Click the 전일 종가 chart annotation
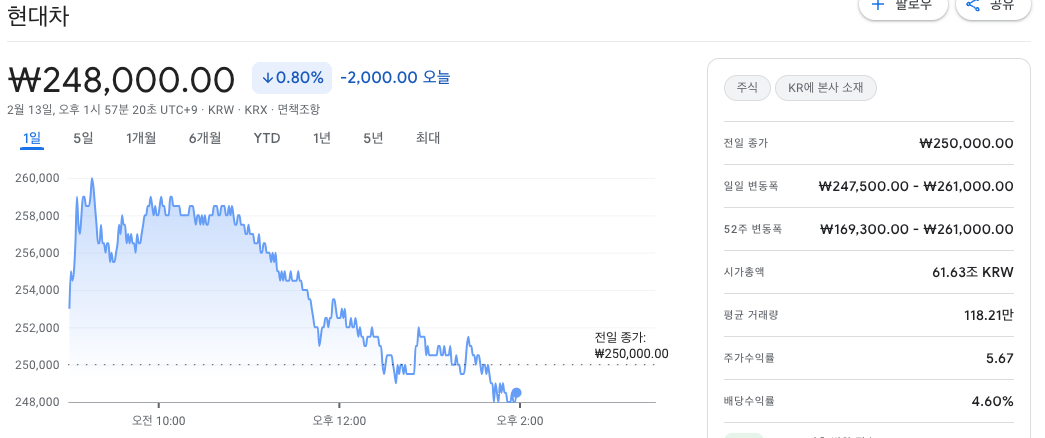The width and height of the screenshot is (1045, 438). pyautogui.click(x=631, y=345)
